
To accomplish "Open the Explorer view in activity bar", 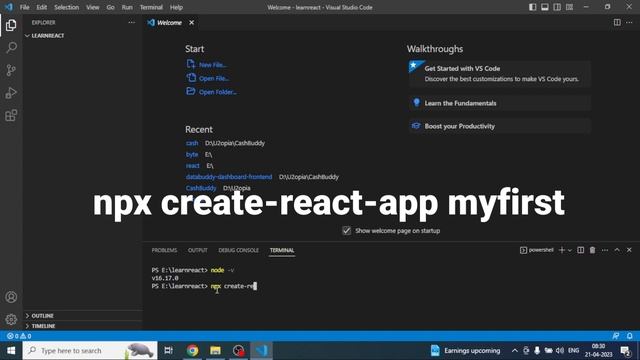I will click(x=11, y=25).
